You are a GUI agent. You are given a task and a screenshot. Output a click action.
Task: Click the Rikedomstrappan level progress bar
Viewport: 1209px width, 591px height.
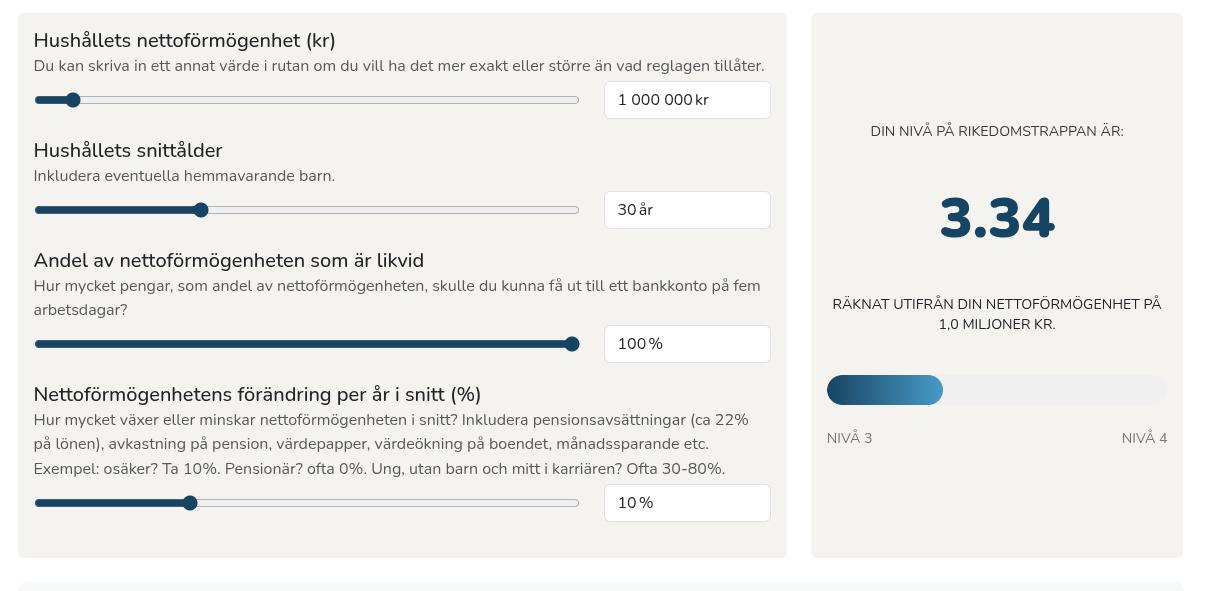[x=996, y=390]
